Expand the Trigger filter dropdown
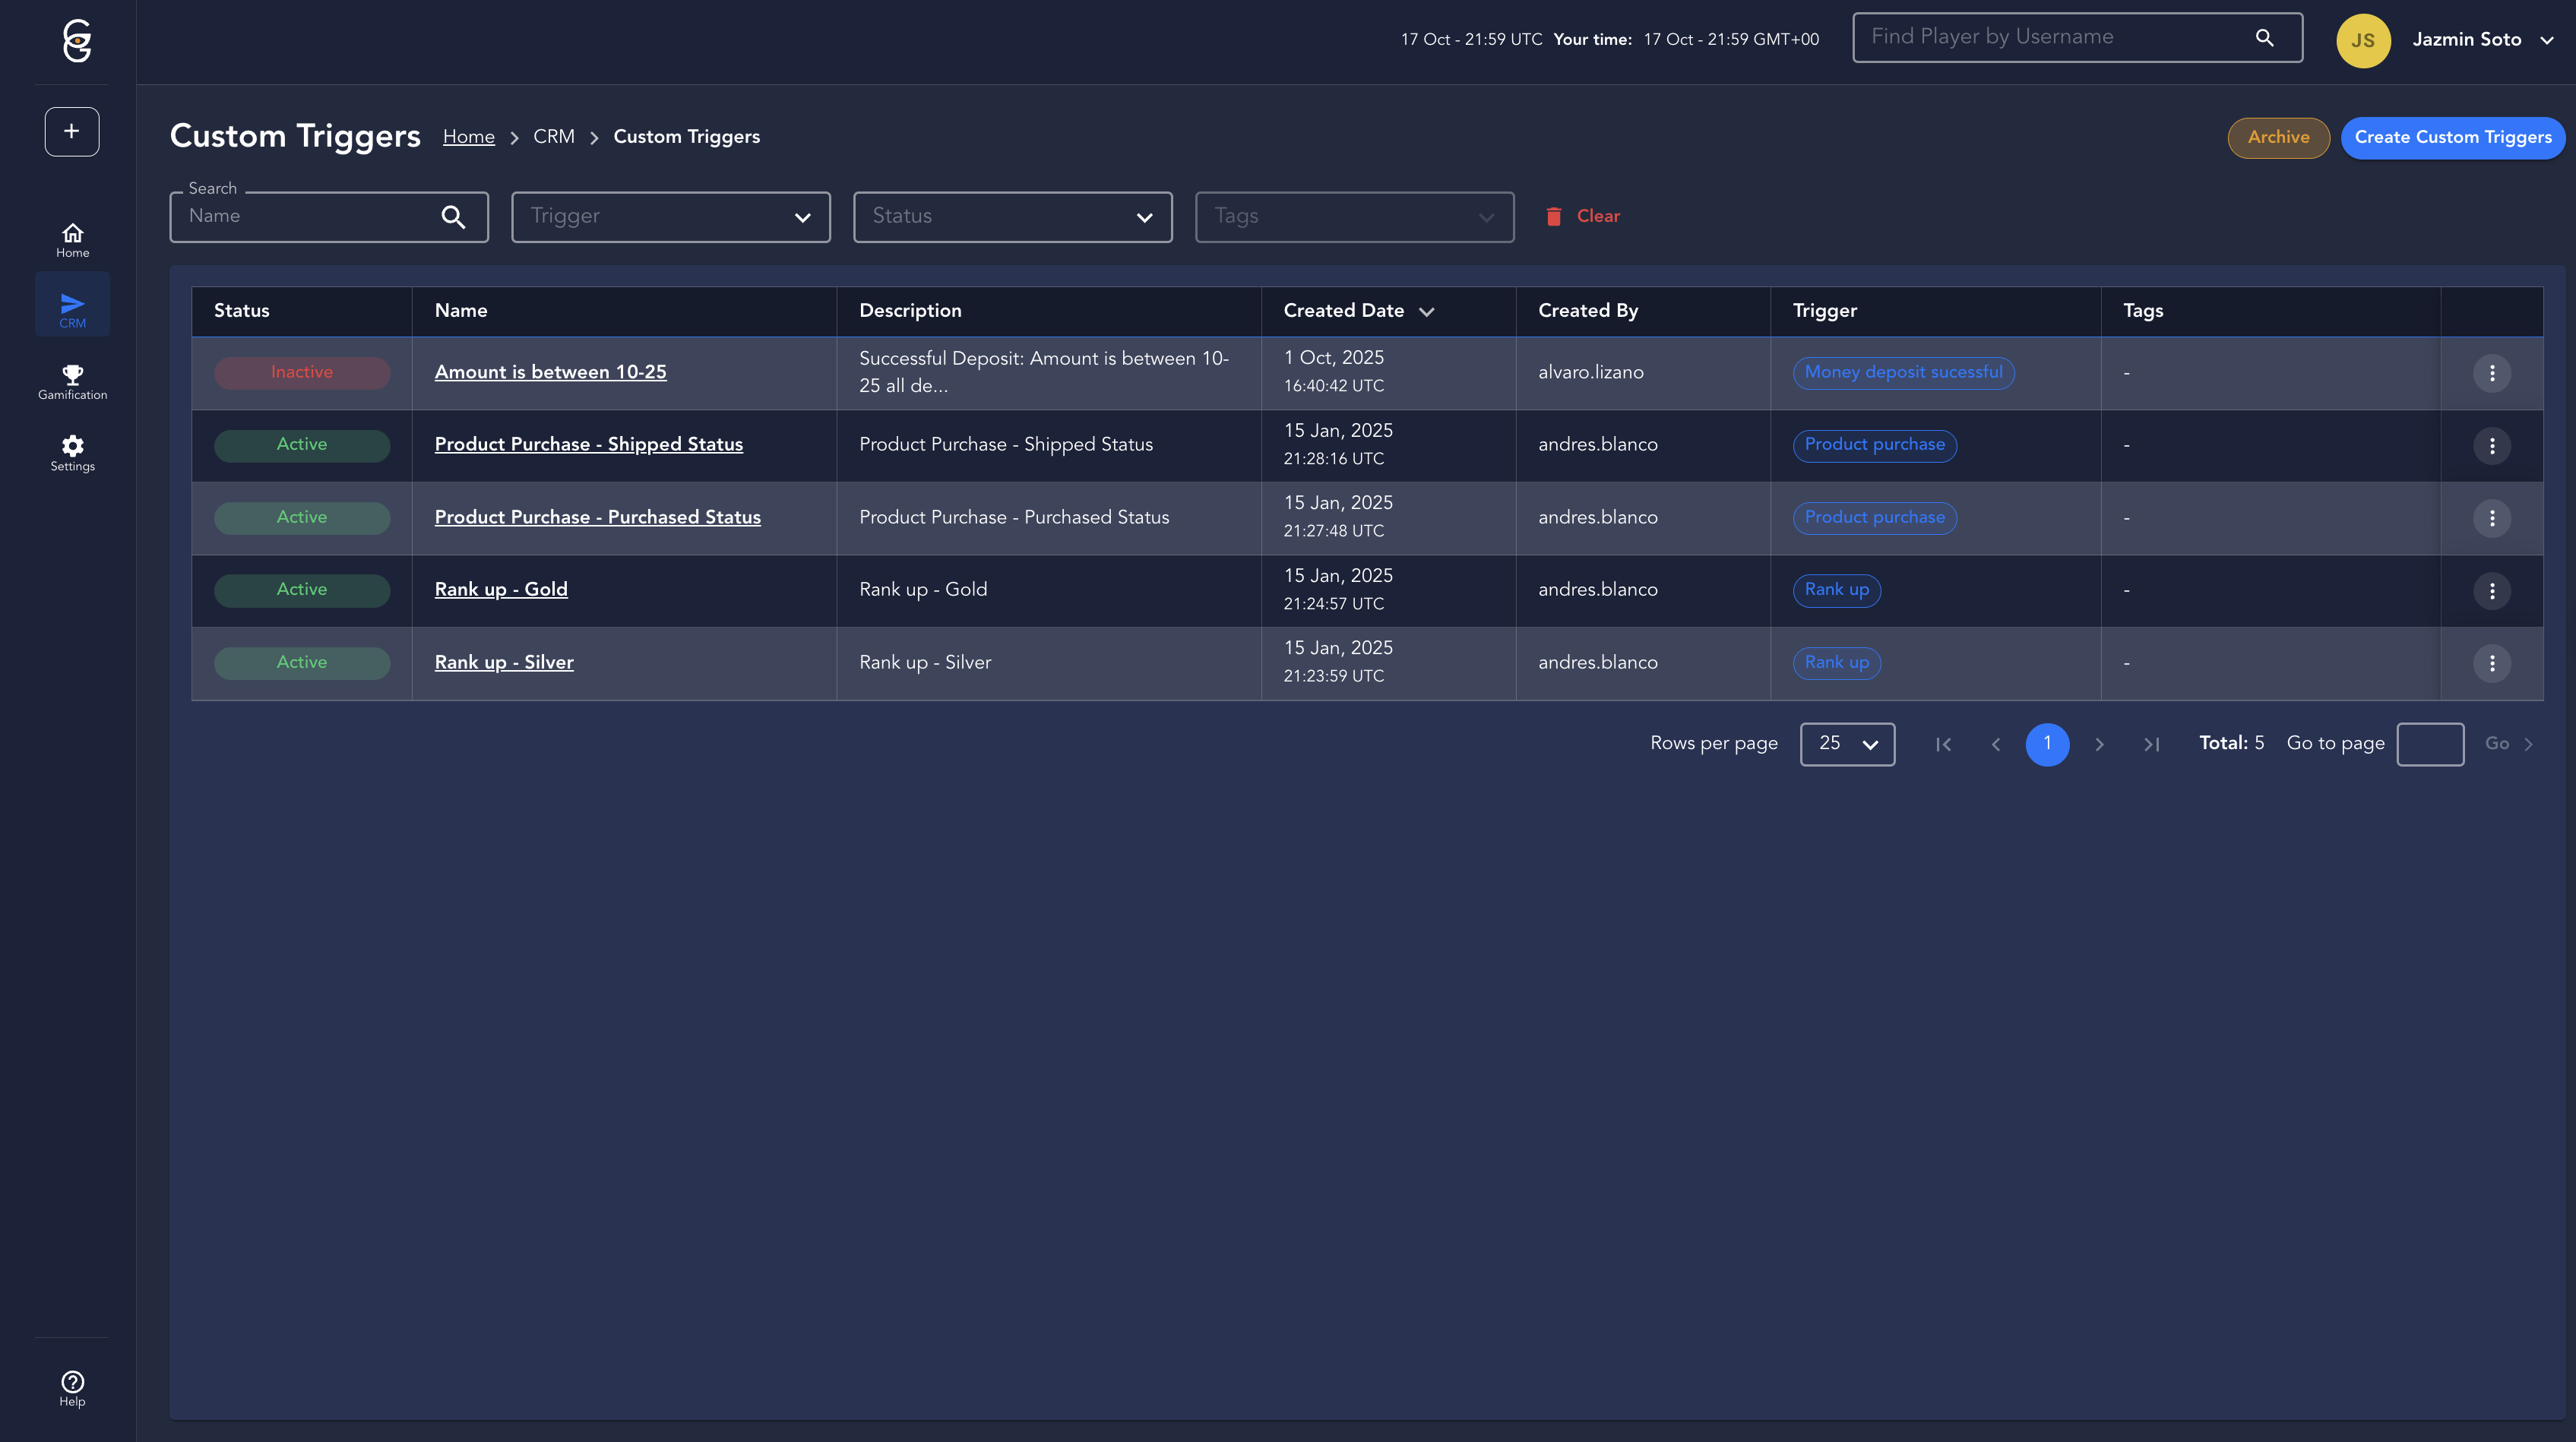The height and width of the screenshot is (1442, 2576). [670, 217]
